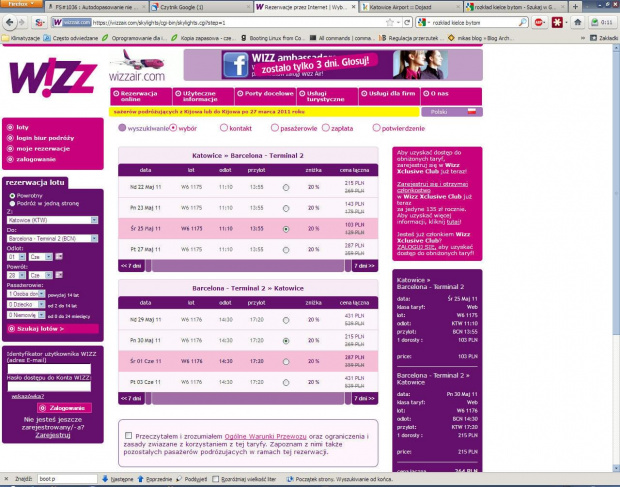Focus the WIZZ user email input field
Viewport: 620px width, 487px height.
coord(49,369)
